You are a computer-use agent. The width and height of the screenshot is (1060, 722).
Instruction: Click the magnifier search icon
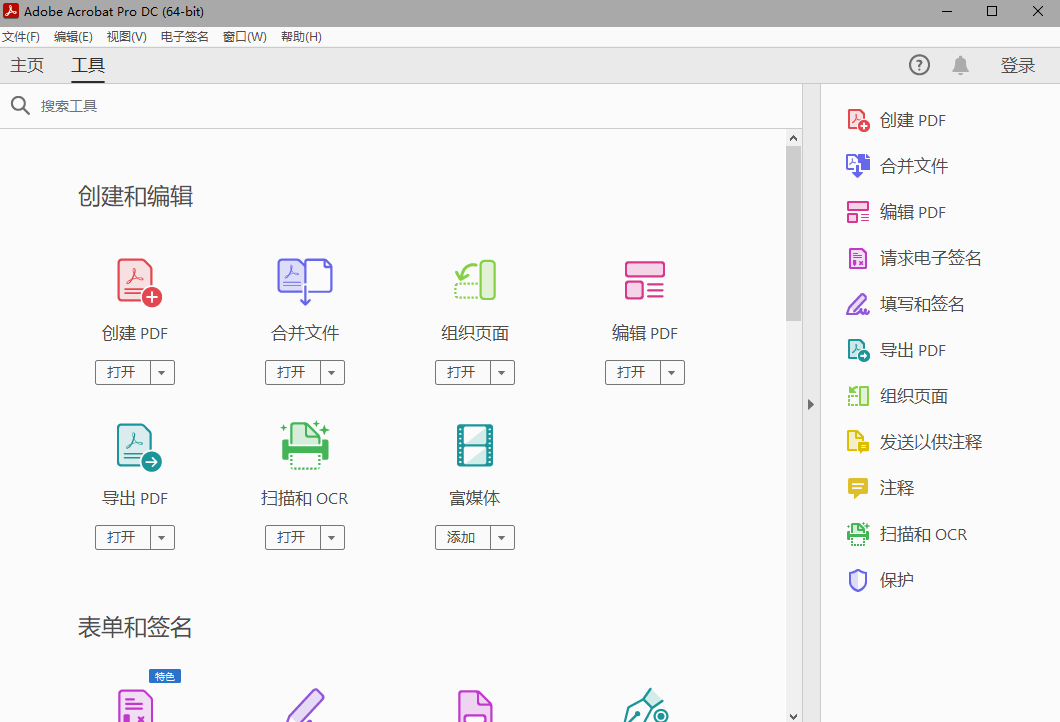coord(20,105)
